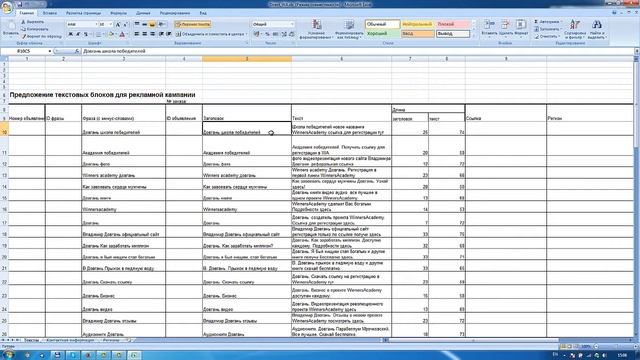Toggle Wrap Text (Перенос текста)
The height and width of the screenshot is (360, 640).
click(x=193, y=24)
